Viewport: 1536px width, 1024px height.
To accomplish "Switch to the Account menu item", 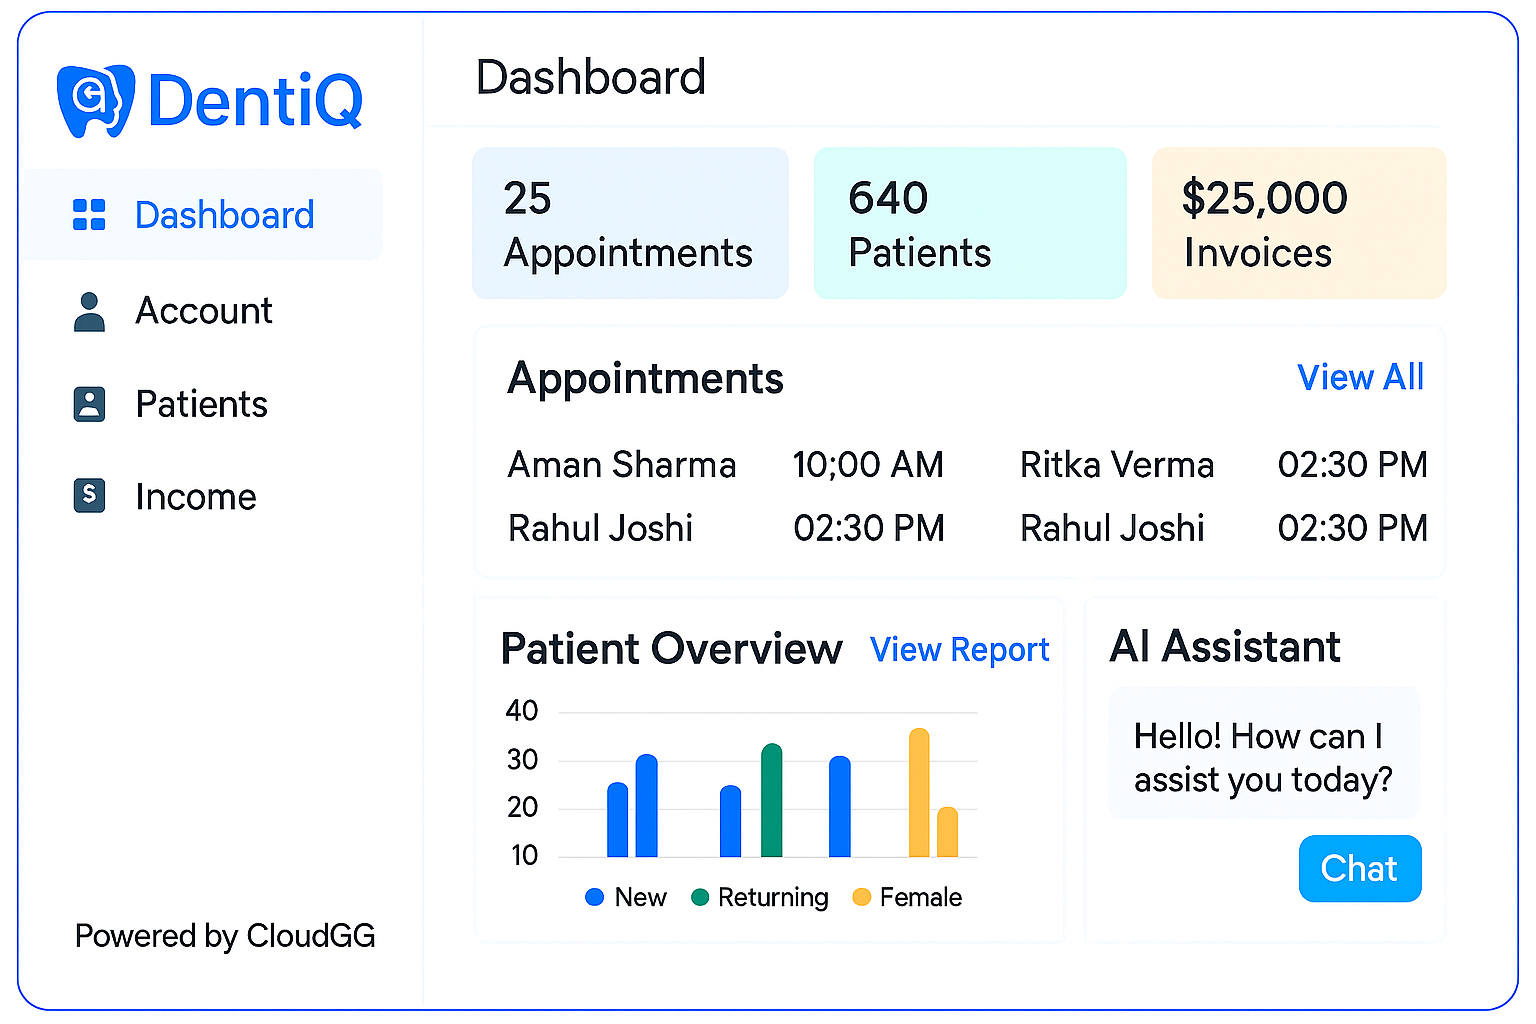I will [203, 311].
